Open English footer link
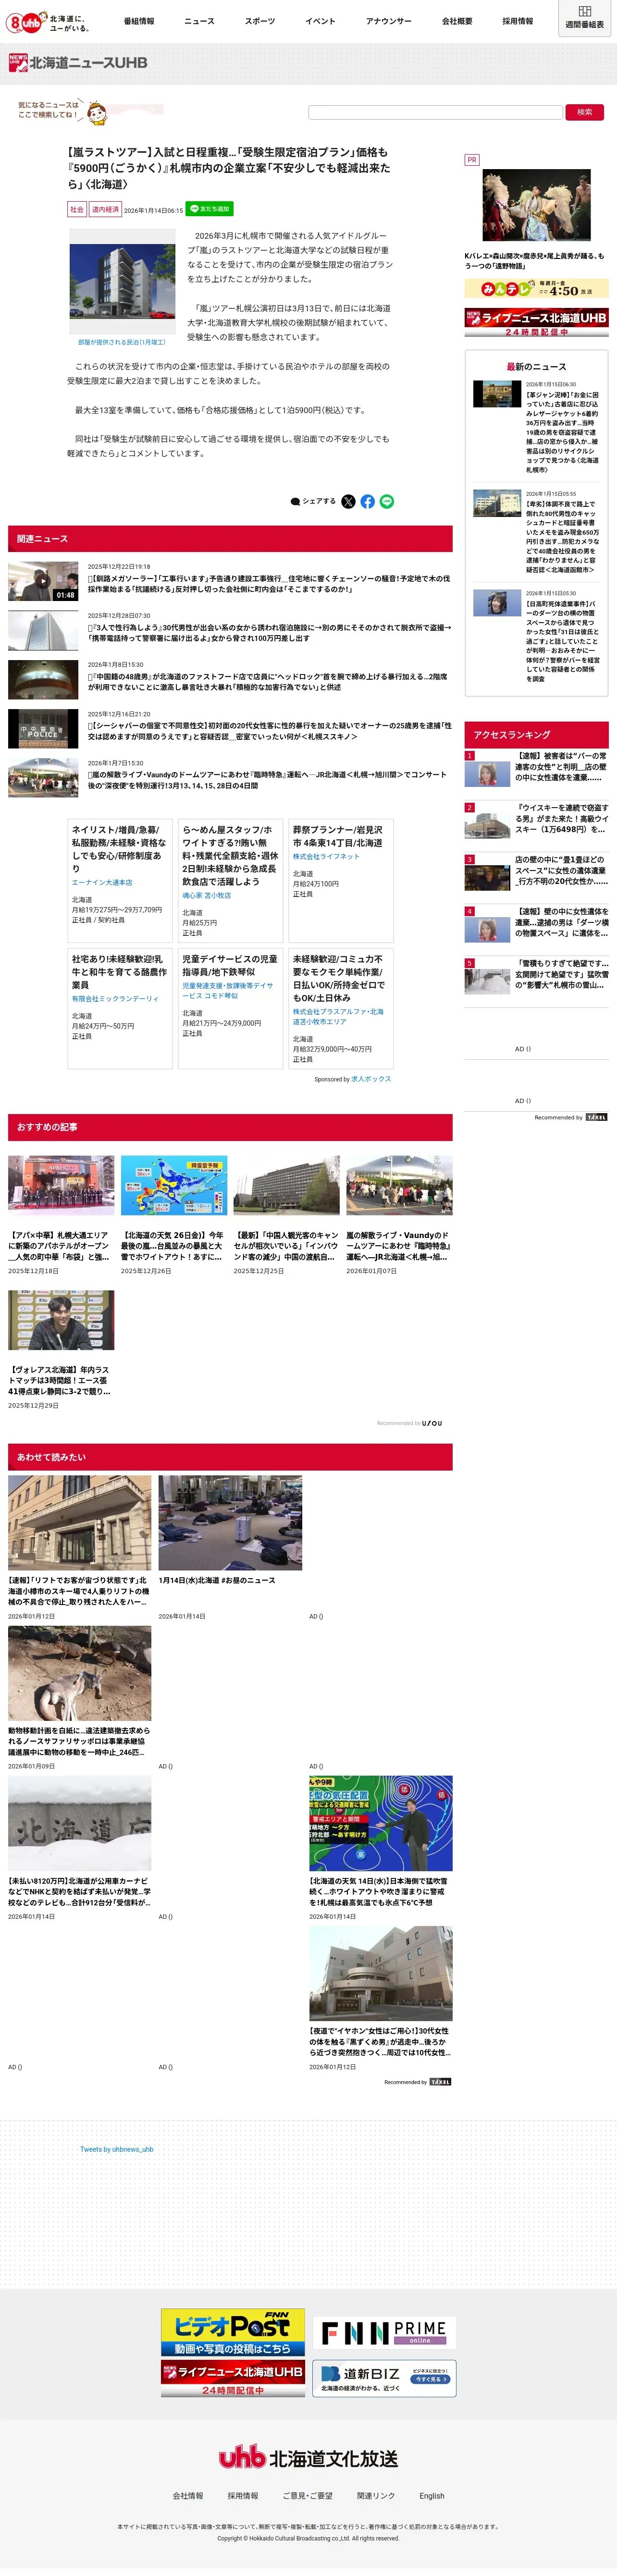This screenshot has width=617, height=2576. click(x=432, y=2495)
